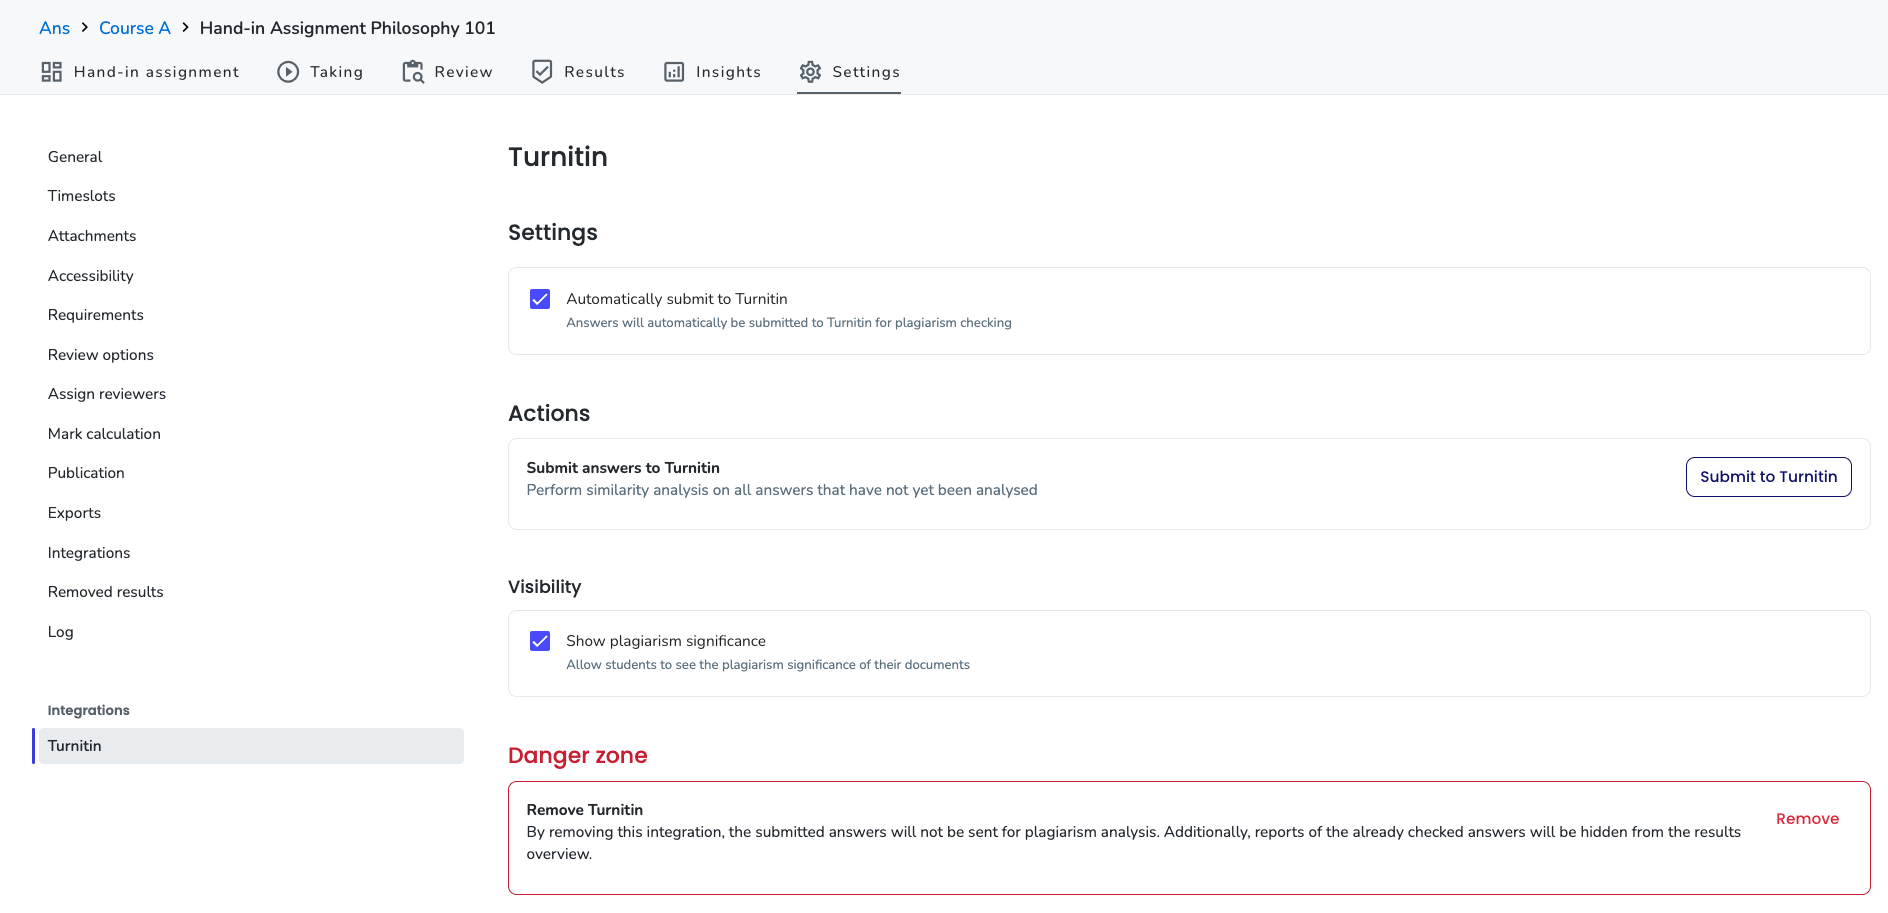Click the Review clipboard-search icon
The height and width of the screenshot is (913, 1888).
tap(413, 72)
